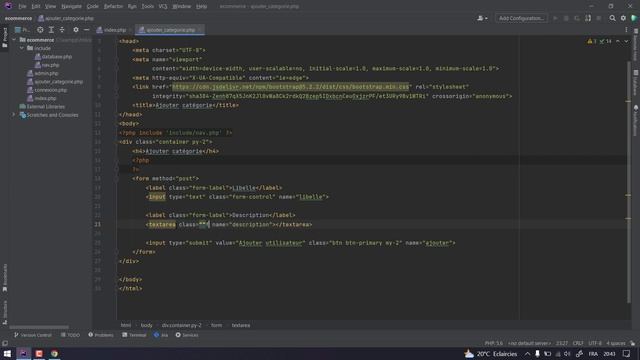Image resolution: width=640 pixels, height=360 pixels.
Task: Change the 4 spaces indent setting
Action: pos(616,343)
